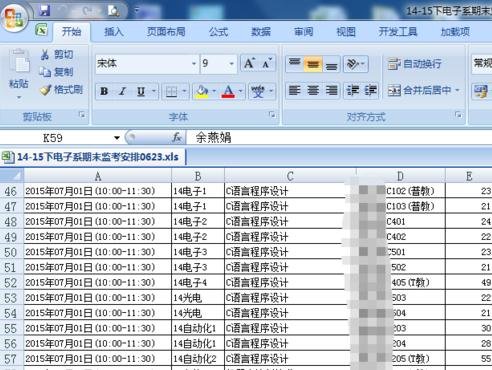Expand the quick access toolbar customize arrow
Screen dimensions: 492x370
point(136,11)
